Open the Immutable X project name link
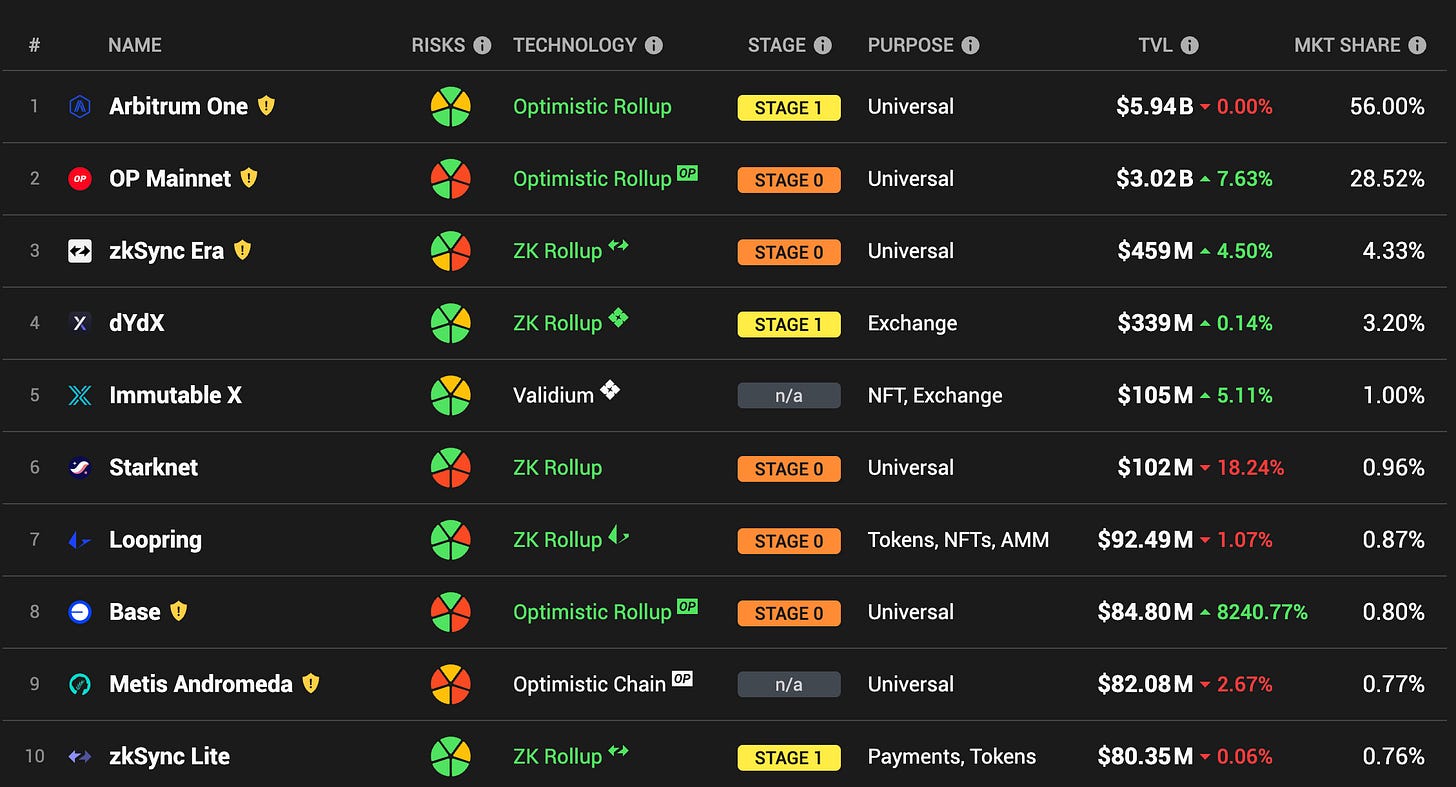1456x787 pixels. pos(175,395)
